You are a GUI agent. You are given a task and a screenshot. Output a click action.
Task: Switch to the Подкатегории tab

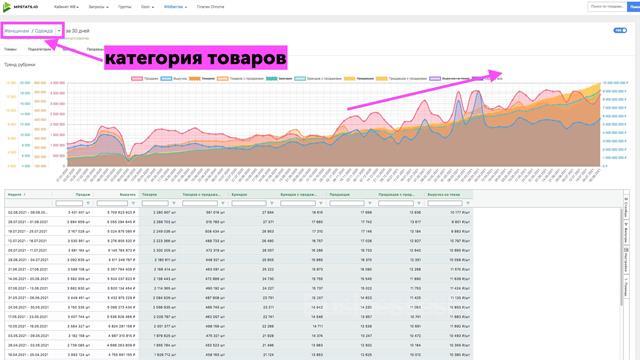coord(39,49)
